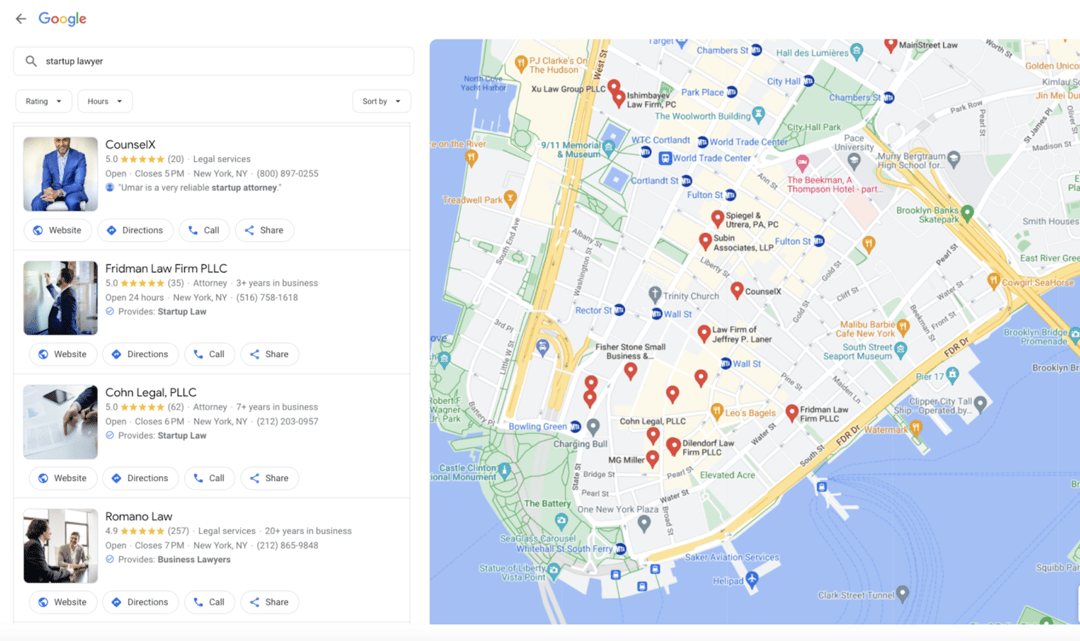Click the Leo's Bagels restaurant marker
1080x641 pixels.
tap(716, 411)
